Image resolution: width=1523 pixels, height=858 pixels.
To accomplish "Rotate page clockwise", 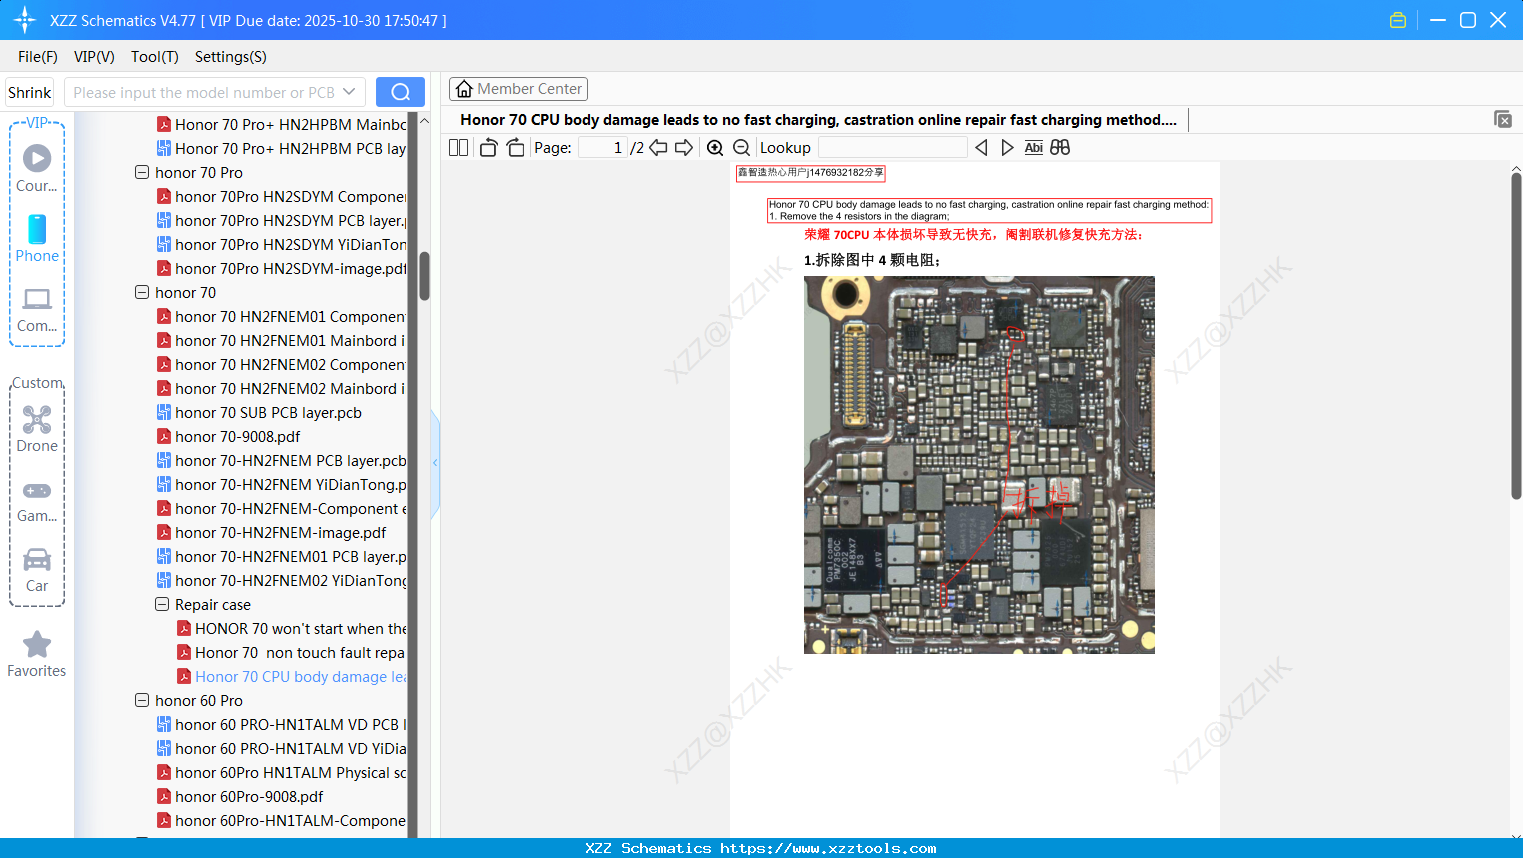I will [515, 147].
